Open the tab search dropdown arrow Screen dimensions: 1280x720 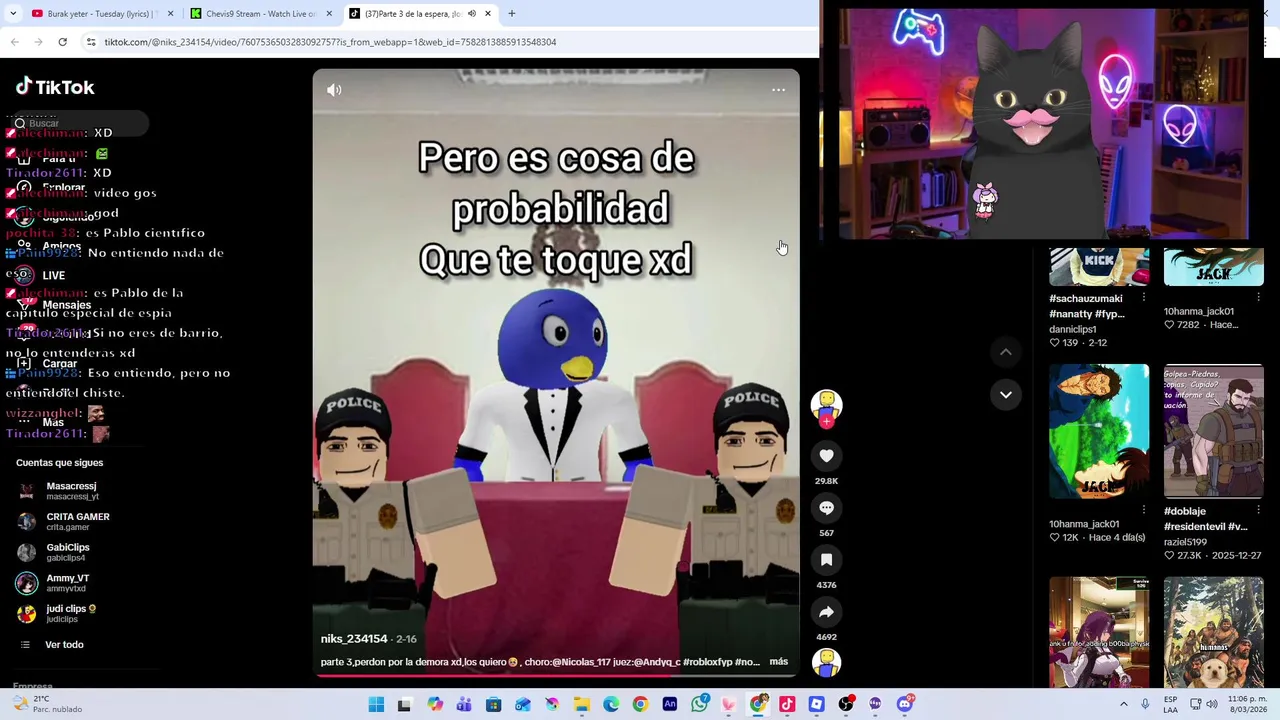12,14
